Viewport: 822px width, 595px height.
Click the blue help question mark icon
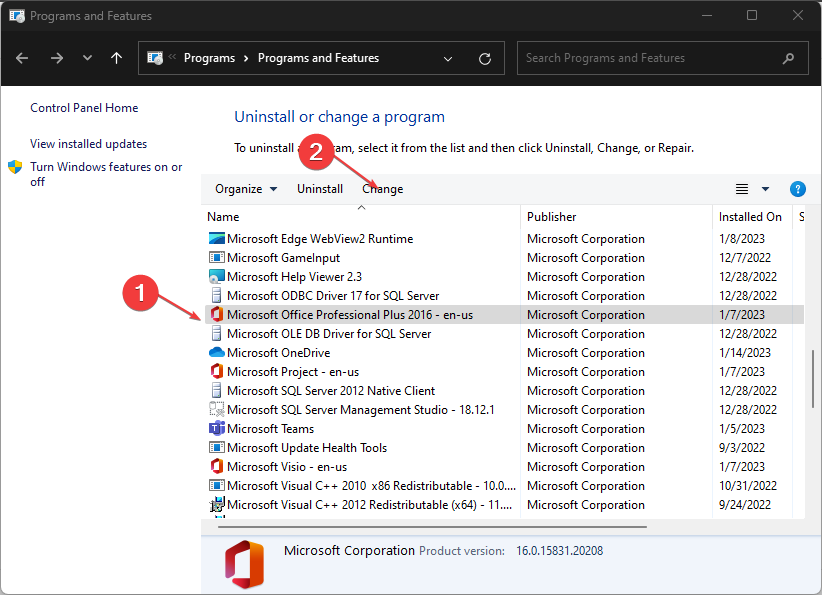797,189
